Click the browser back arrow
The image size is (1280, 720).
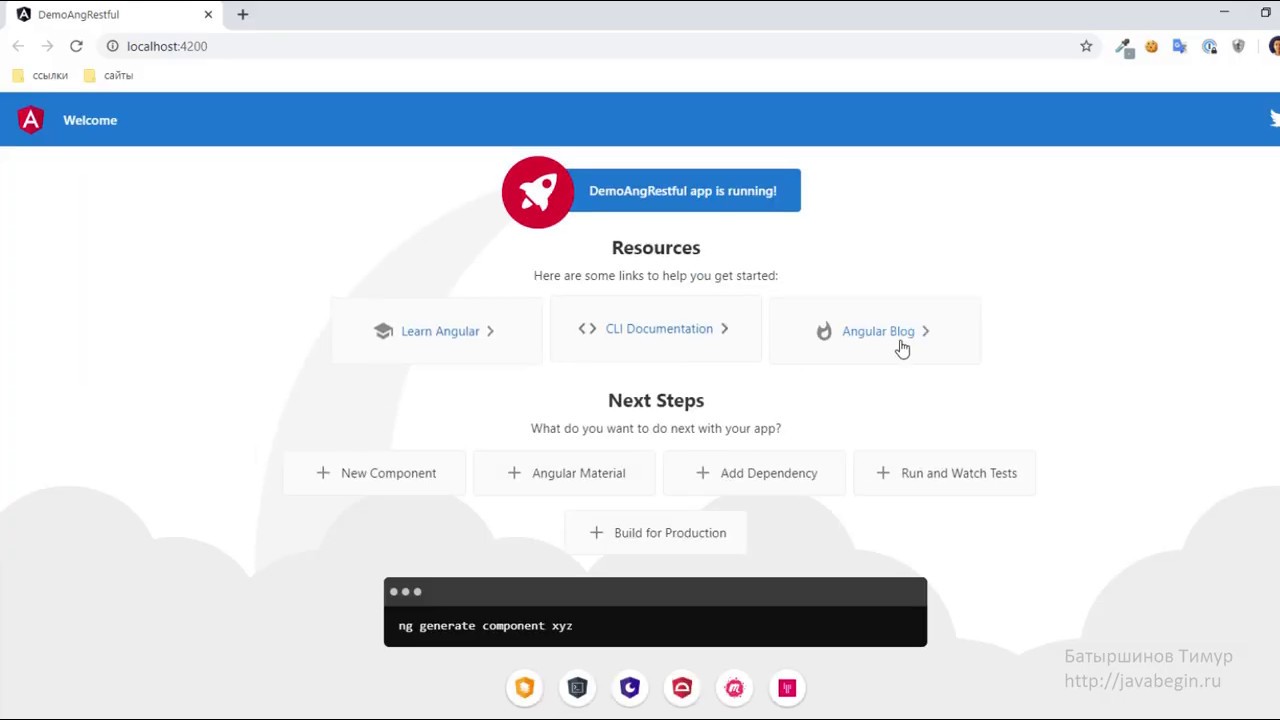click(x=18, y=46)
